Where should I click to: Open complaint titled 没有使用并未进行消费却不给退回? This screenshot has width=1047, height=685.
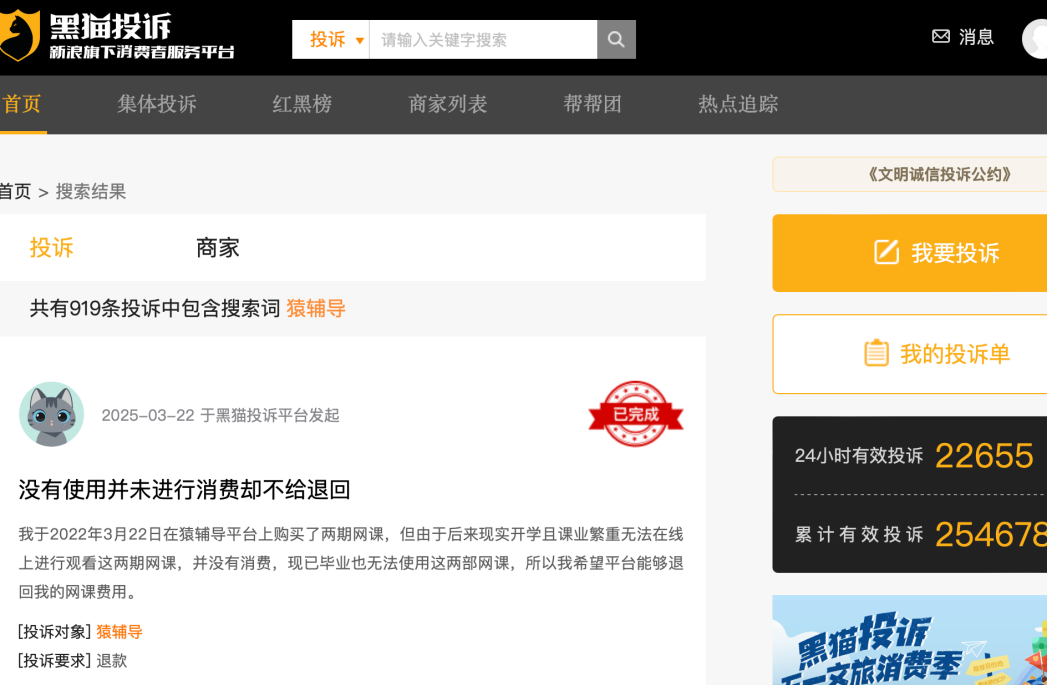pos(184,489)
